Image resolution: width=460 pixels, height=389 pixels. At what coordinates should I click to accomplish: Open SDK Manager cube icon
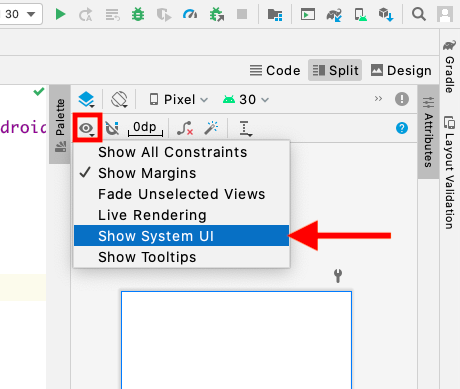pyautogui.click(x=386, y=15)
